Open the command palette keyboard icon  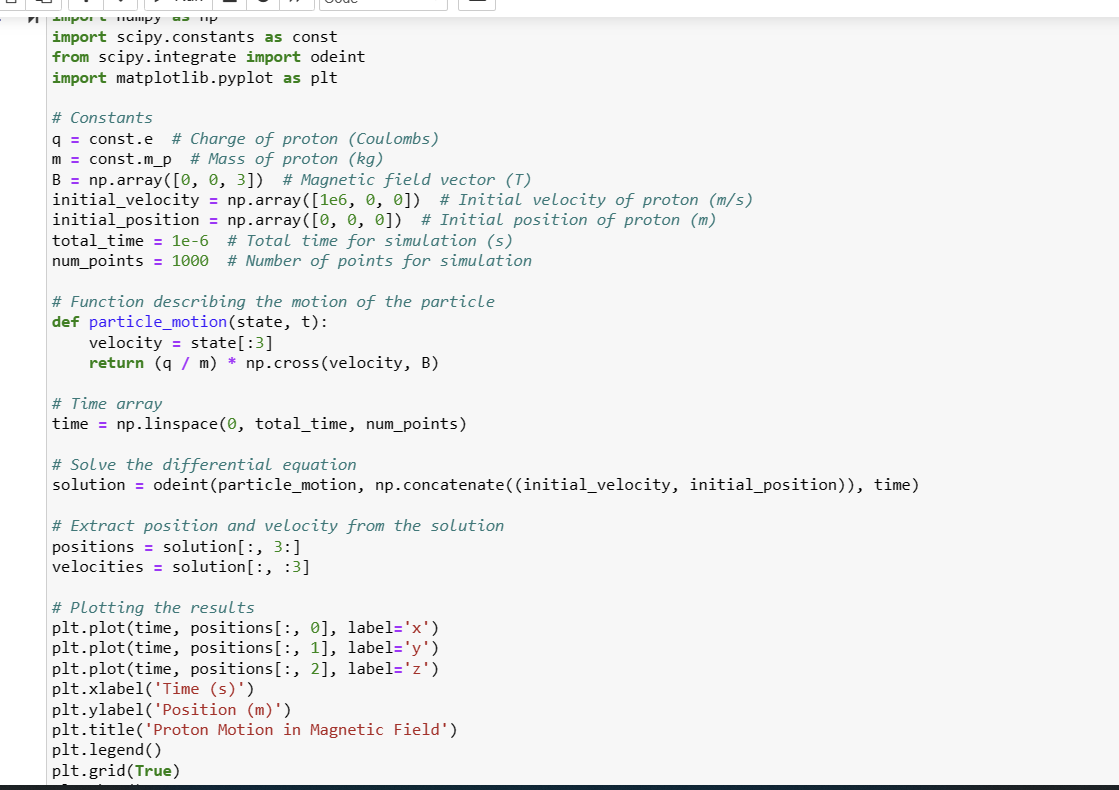[477, 4]
